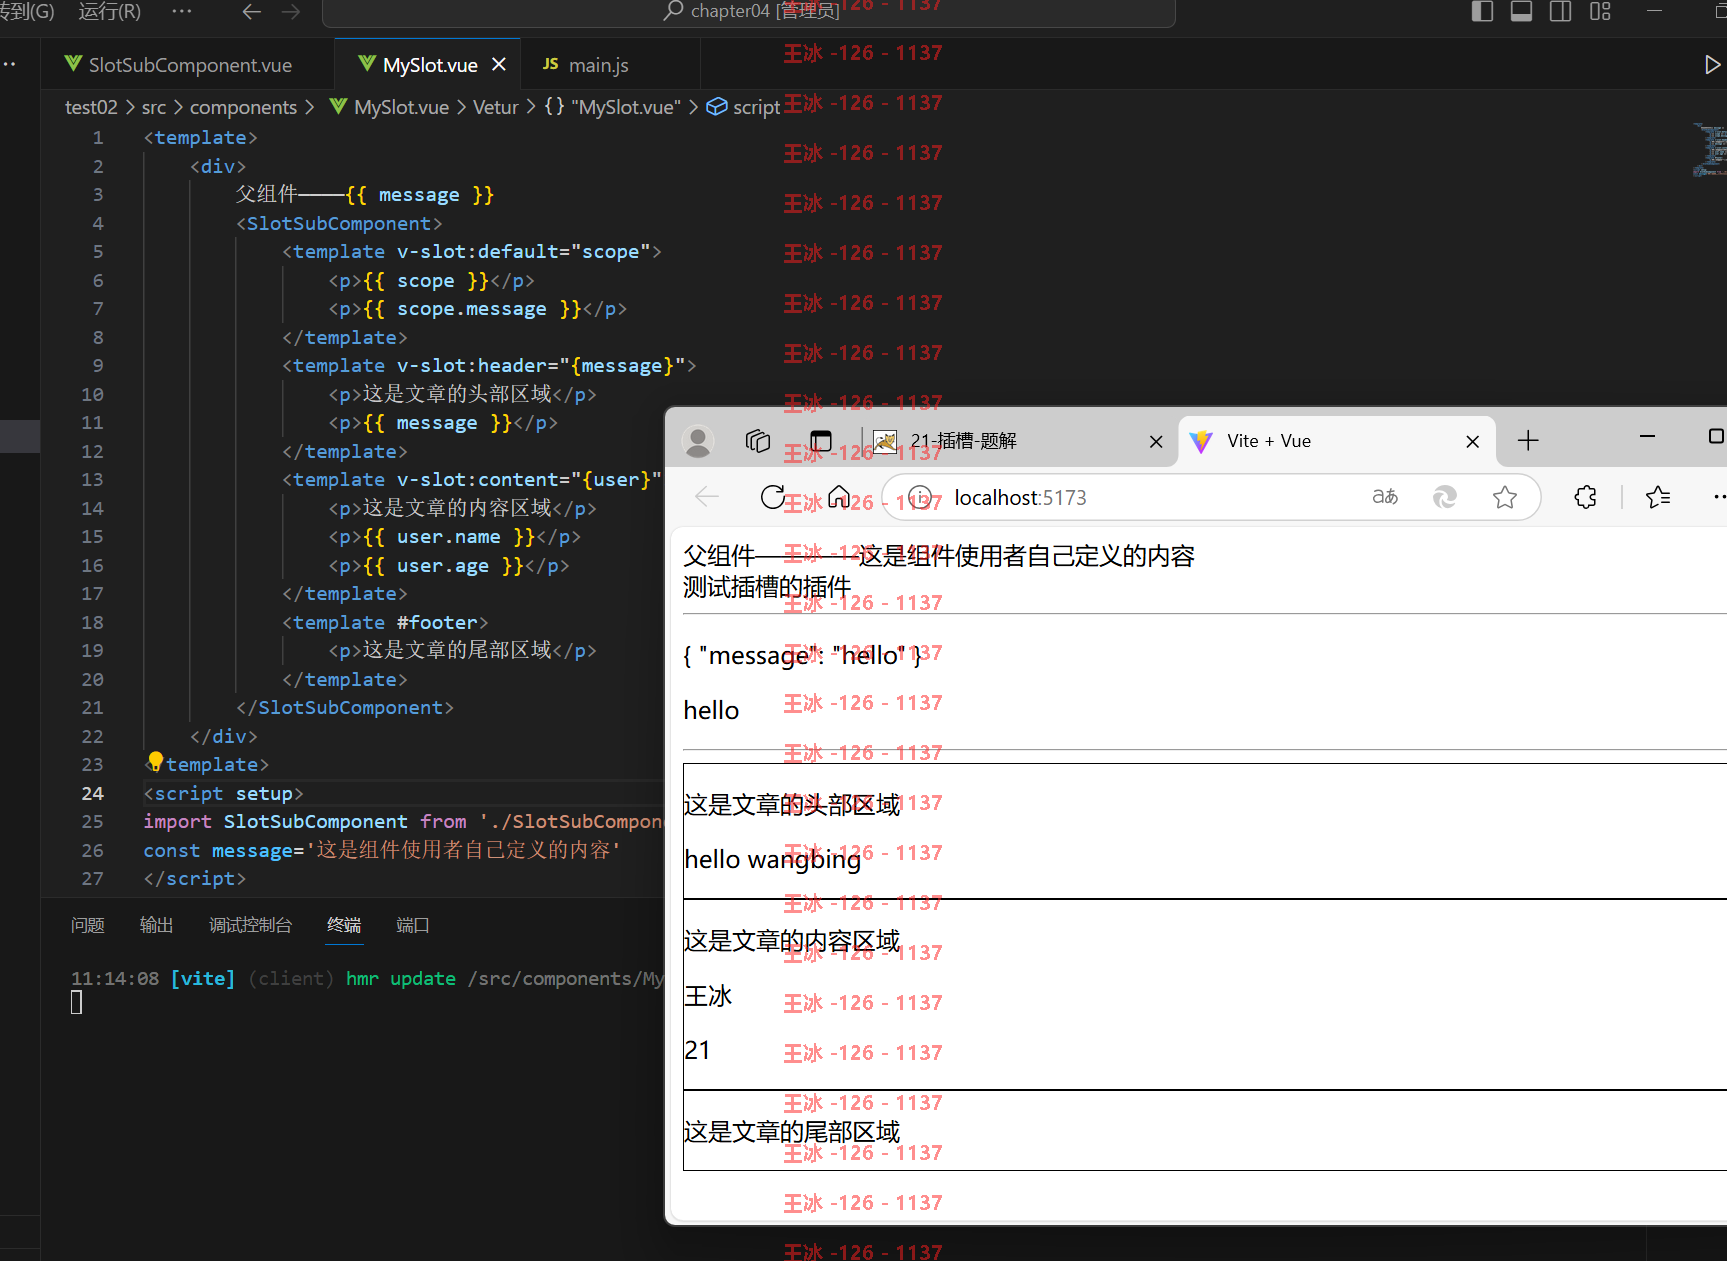Open the SlotSubComponent.vue editor tab
The height and width of the screenshot is (1261, 1727).
(x=178, y=65)
